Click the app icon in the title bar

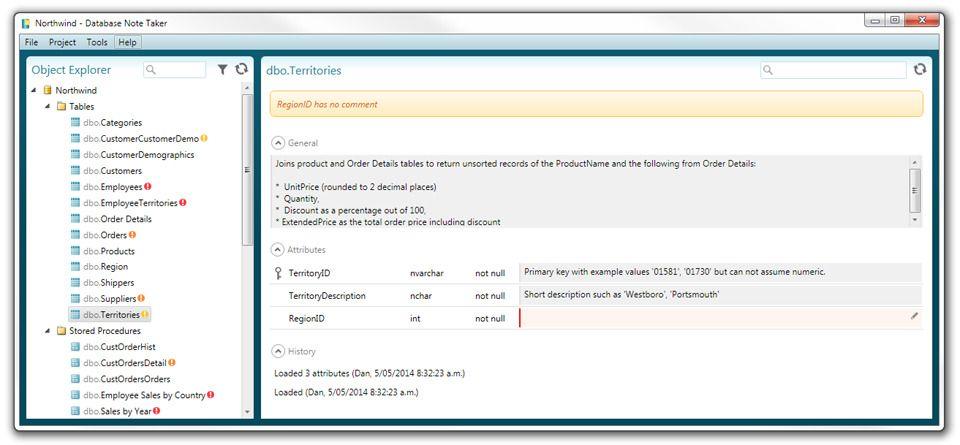point(26,23)
